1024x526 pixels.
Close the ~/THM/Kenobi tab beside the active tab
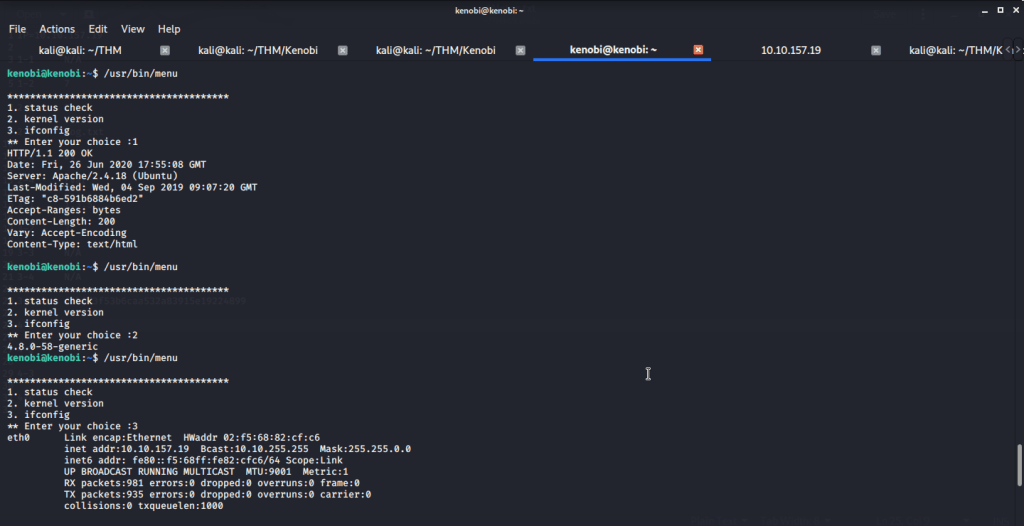click(x=520, y=50)
